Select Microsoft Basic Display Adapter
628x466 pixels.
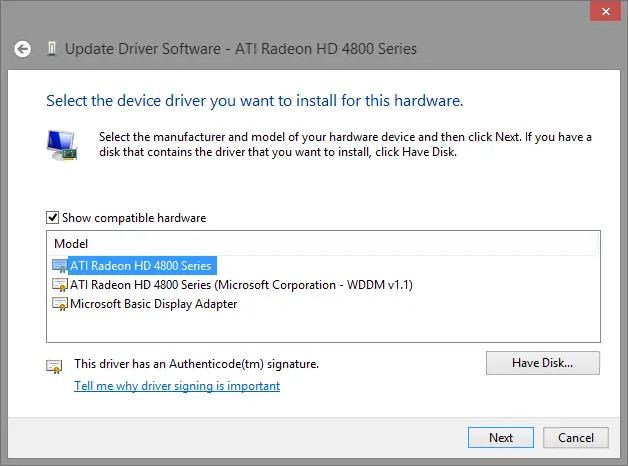coord(153,304)
